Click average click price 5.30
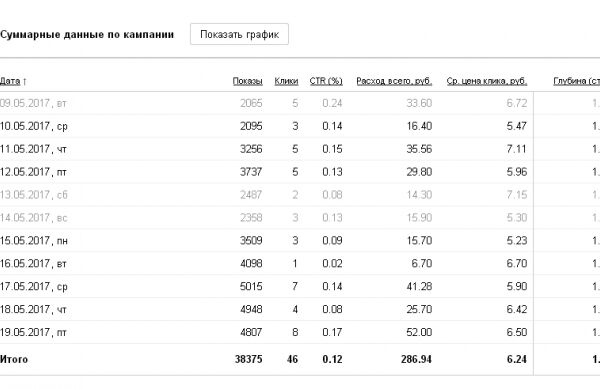Screen dimensions: 600x389 [x=517, y=218]
